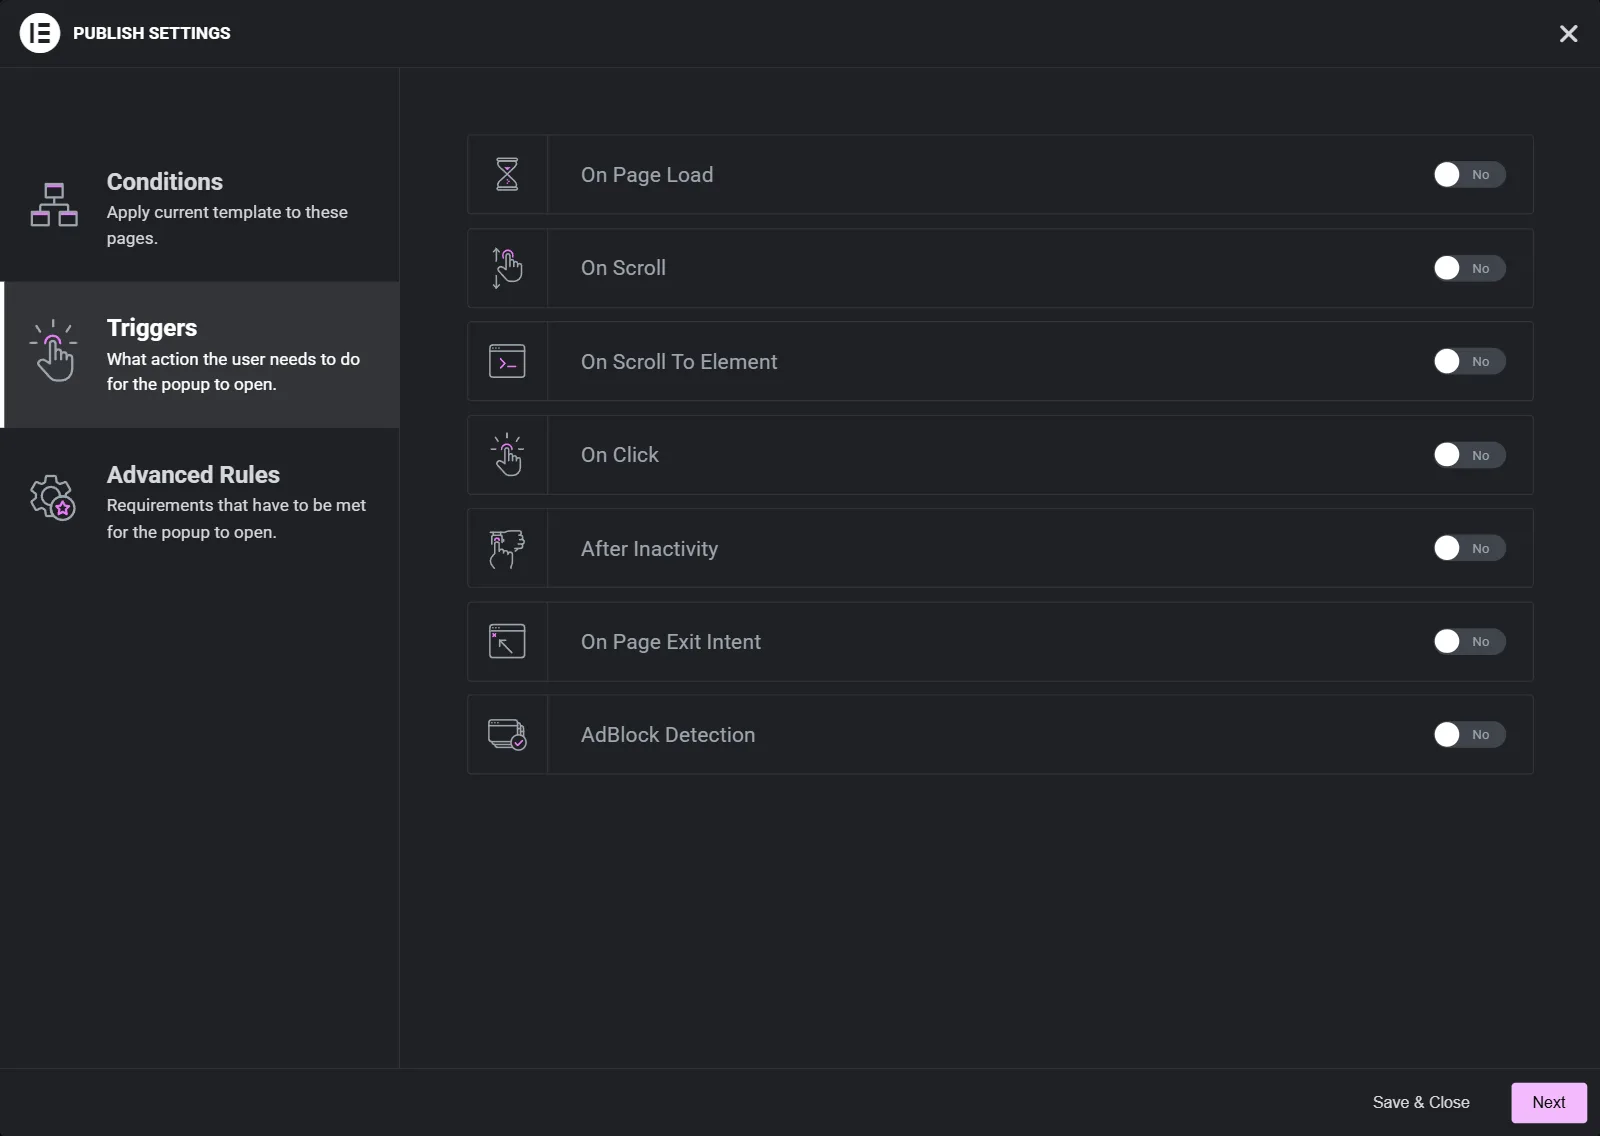Screen dimensions: 1600x1136
Task: Close the Publish Settings dialog
Action: coord(1568,34)
